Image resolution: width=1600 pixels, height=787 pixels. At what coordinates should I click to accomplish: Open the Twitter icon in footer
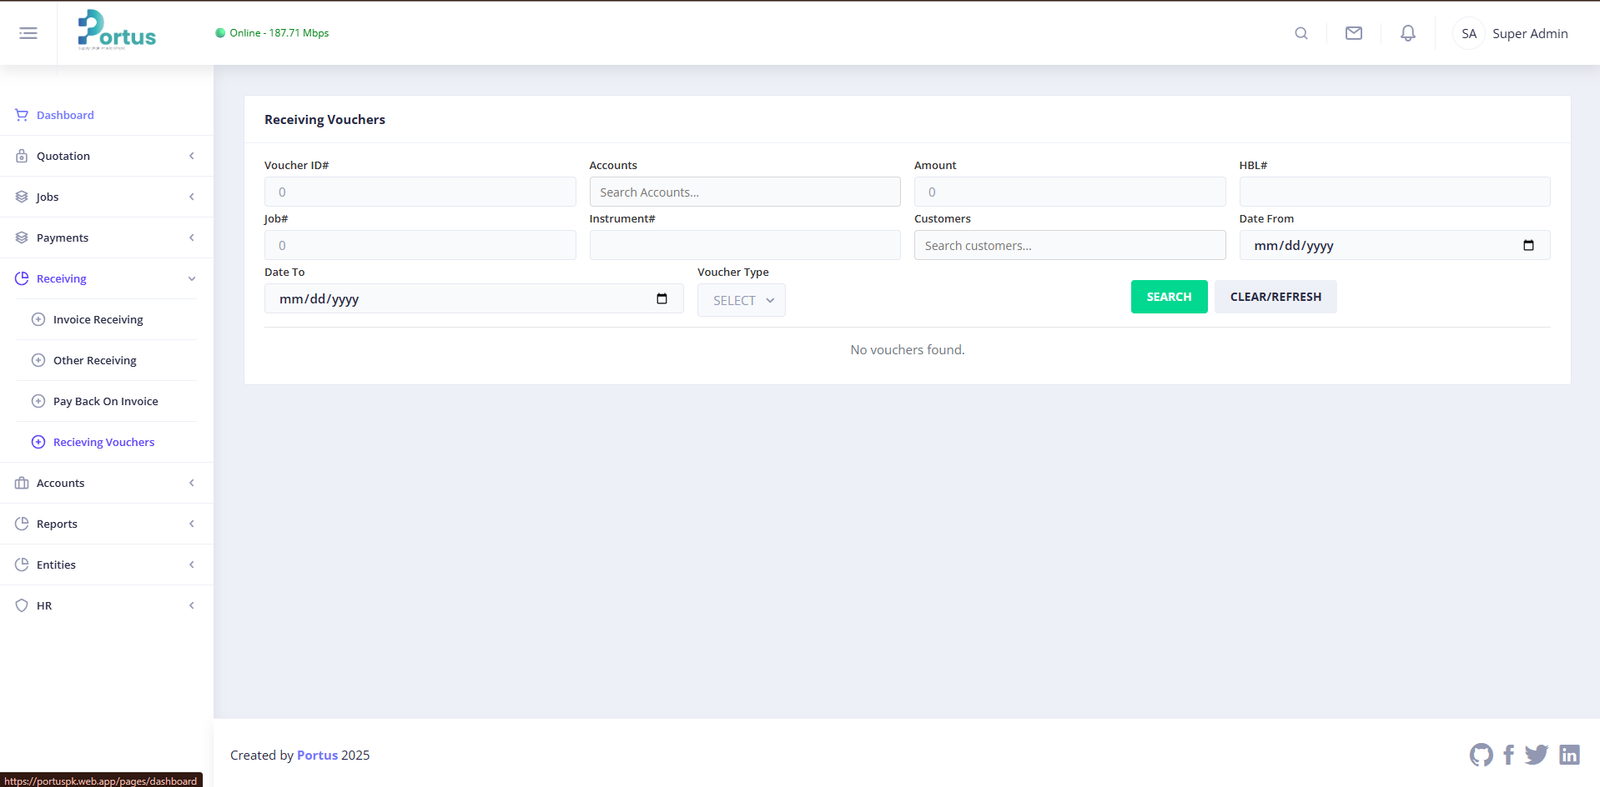pos(1536,755)
